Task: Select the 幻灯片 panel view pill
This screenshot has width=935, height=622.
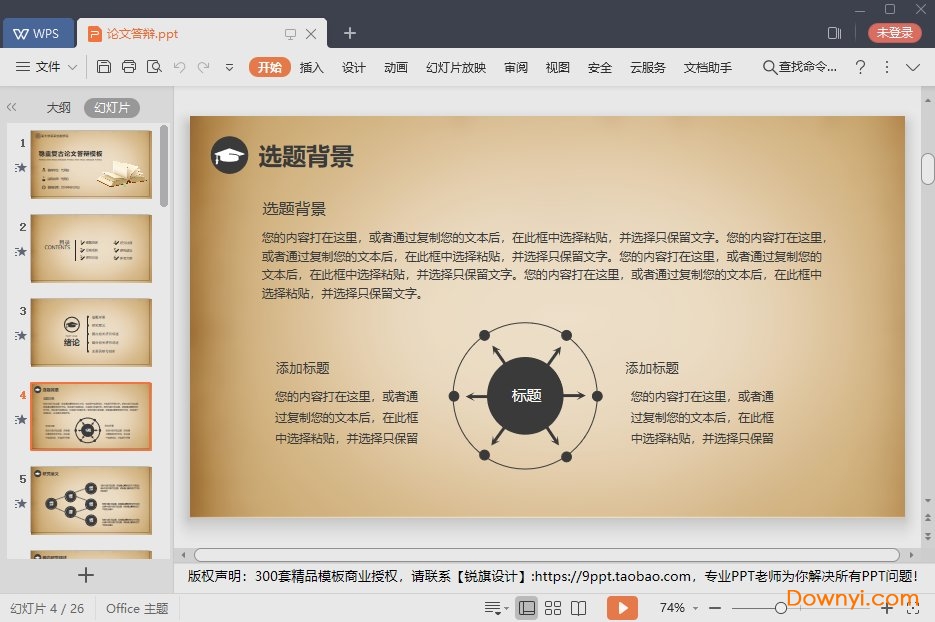Action: pyautogui.click(x=111, y=108)
